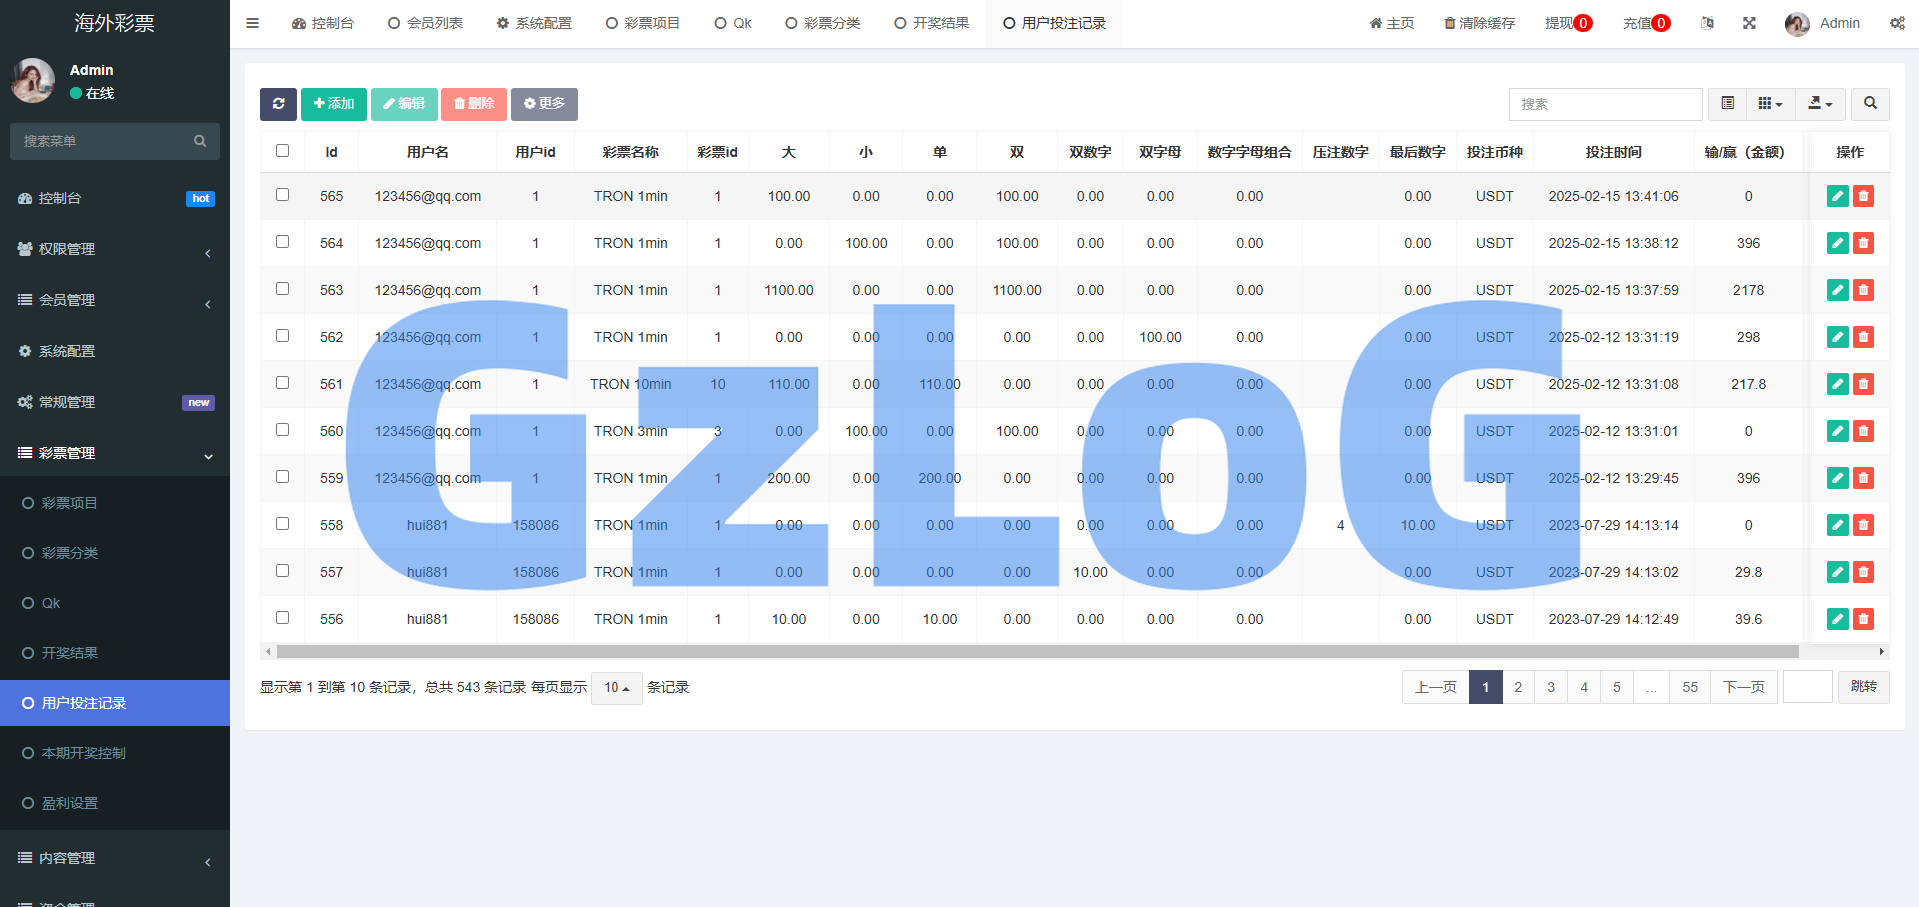
Task: Open the settings cogs icon at top right
Action: [x=1897, y=23]
